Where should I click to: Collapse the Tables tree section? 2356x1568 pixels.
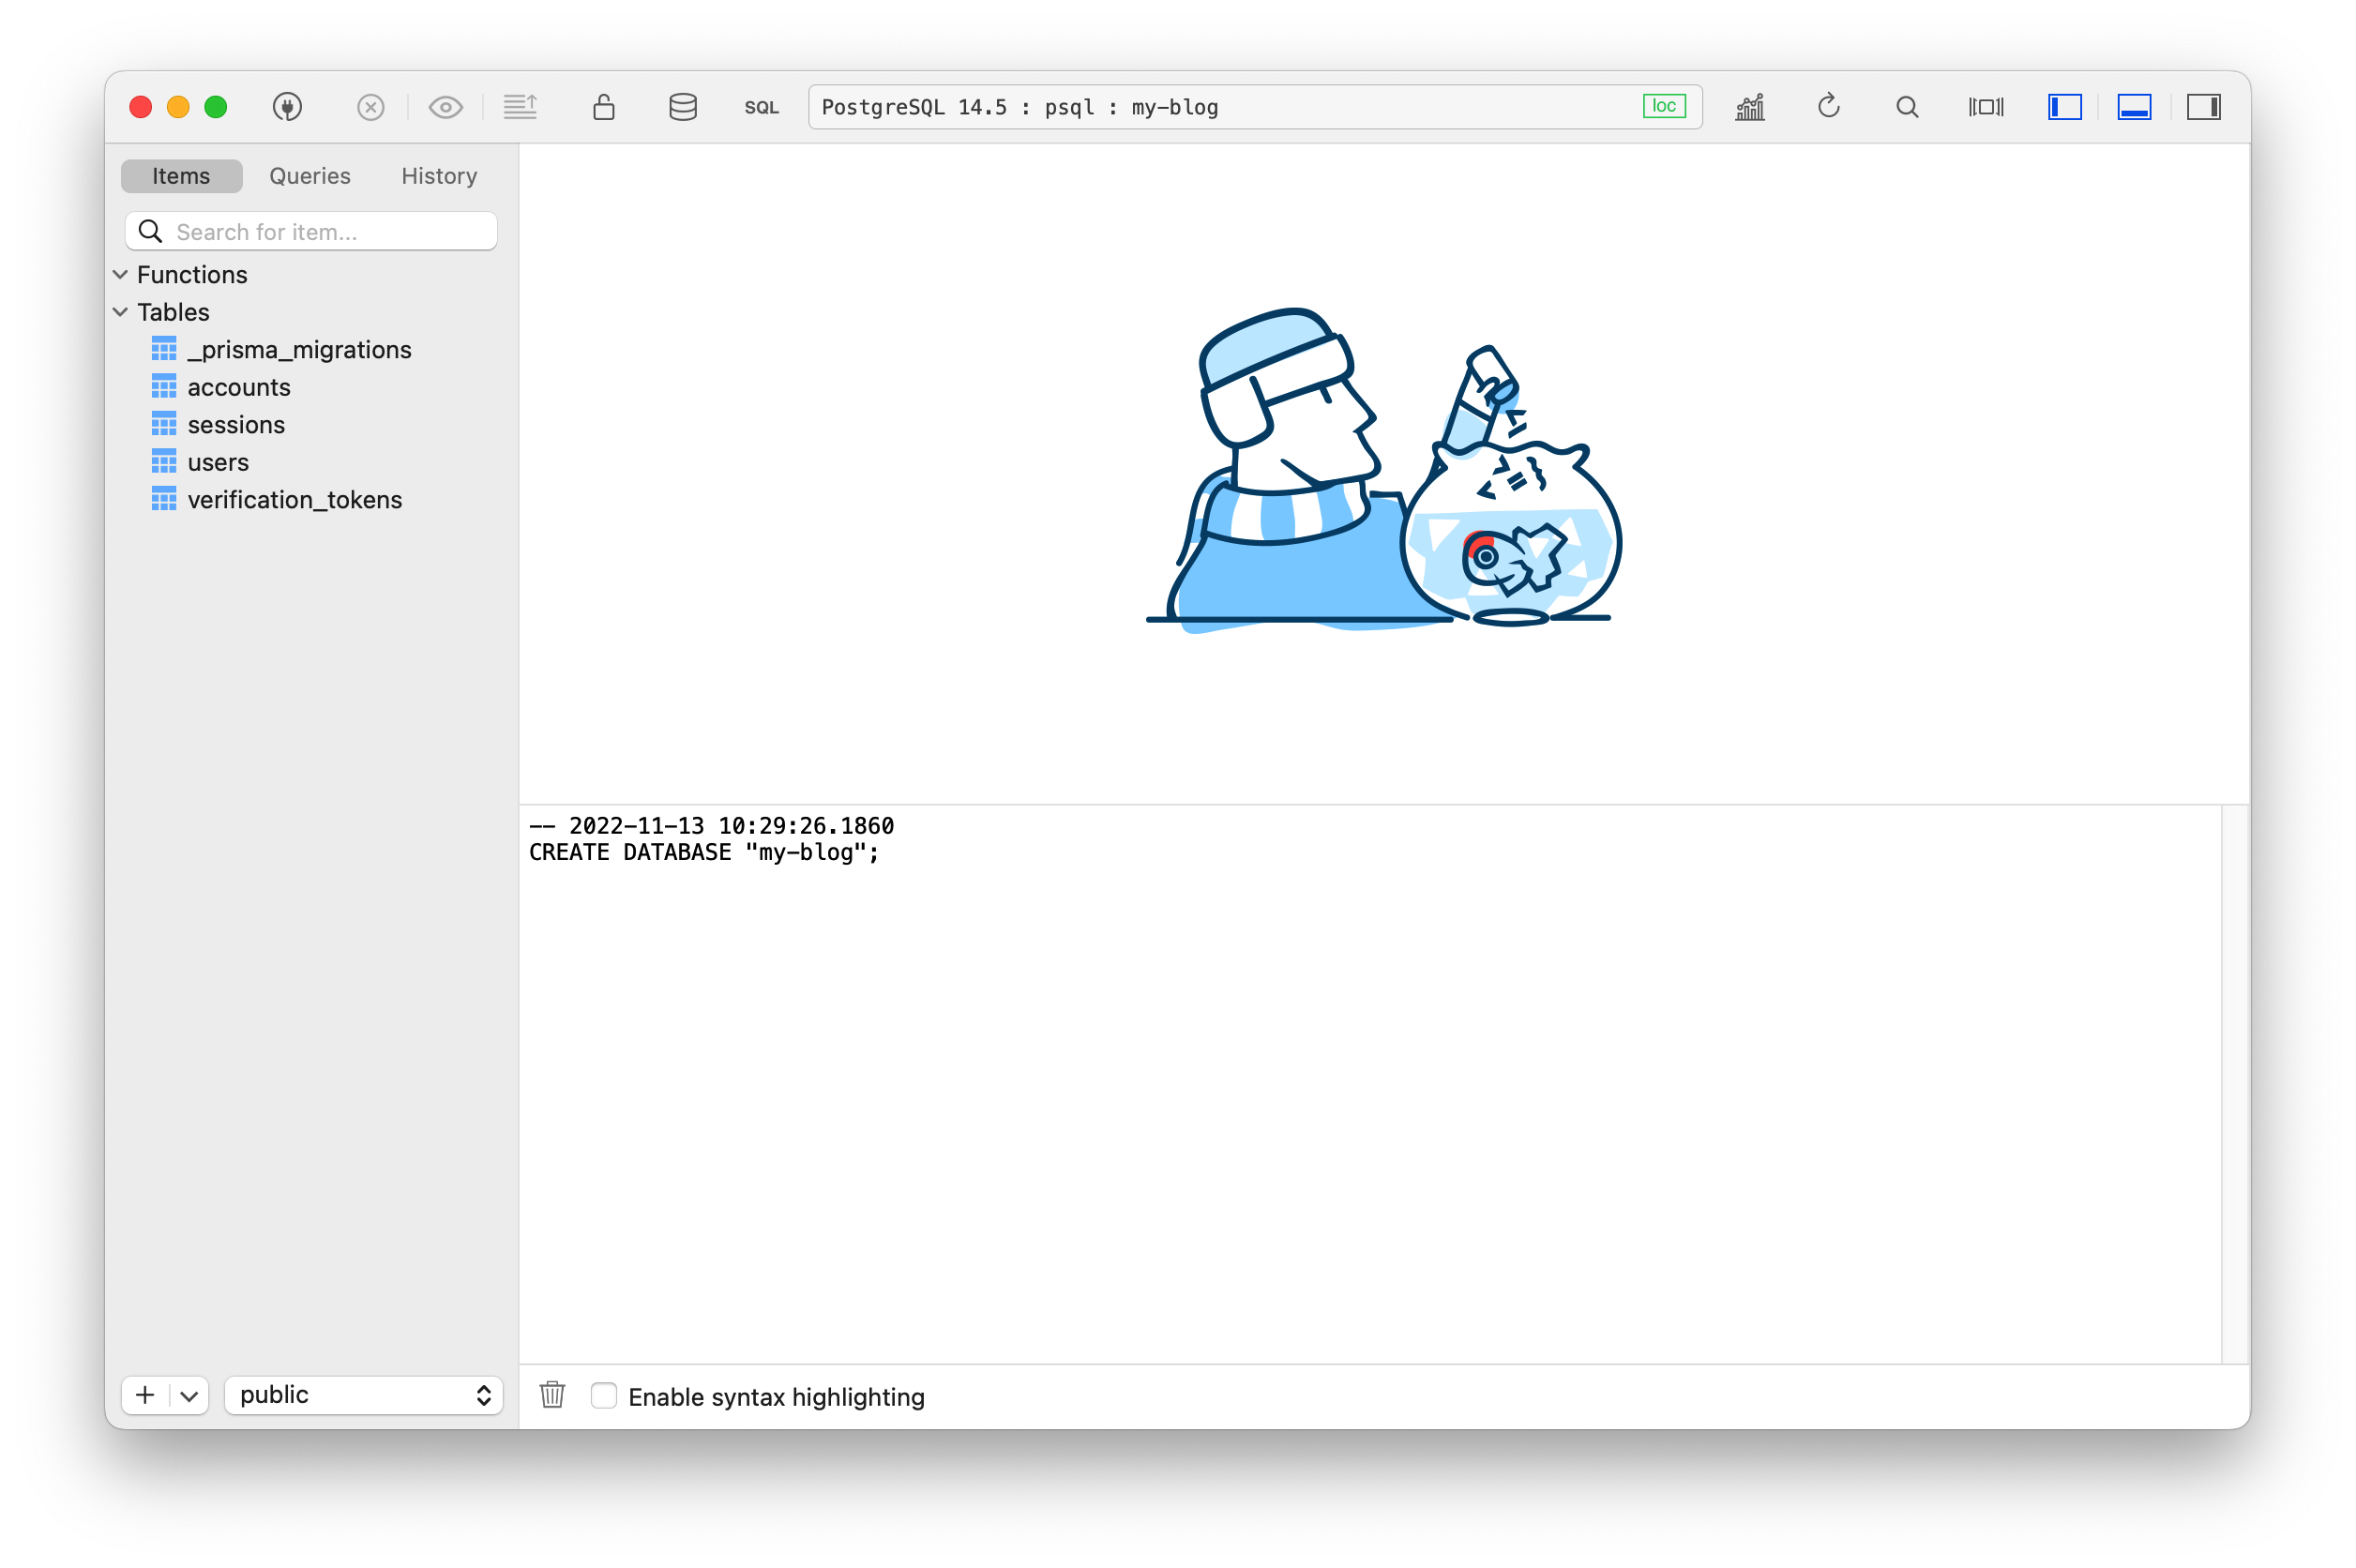(120, 312)
